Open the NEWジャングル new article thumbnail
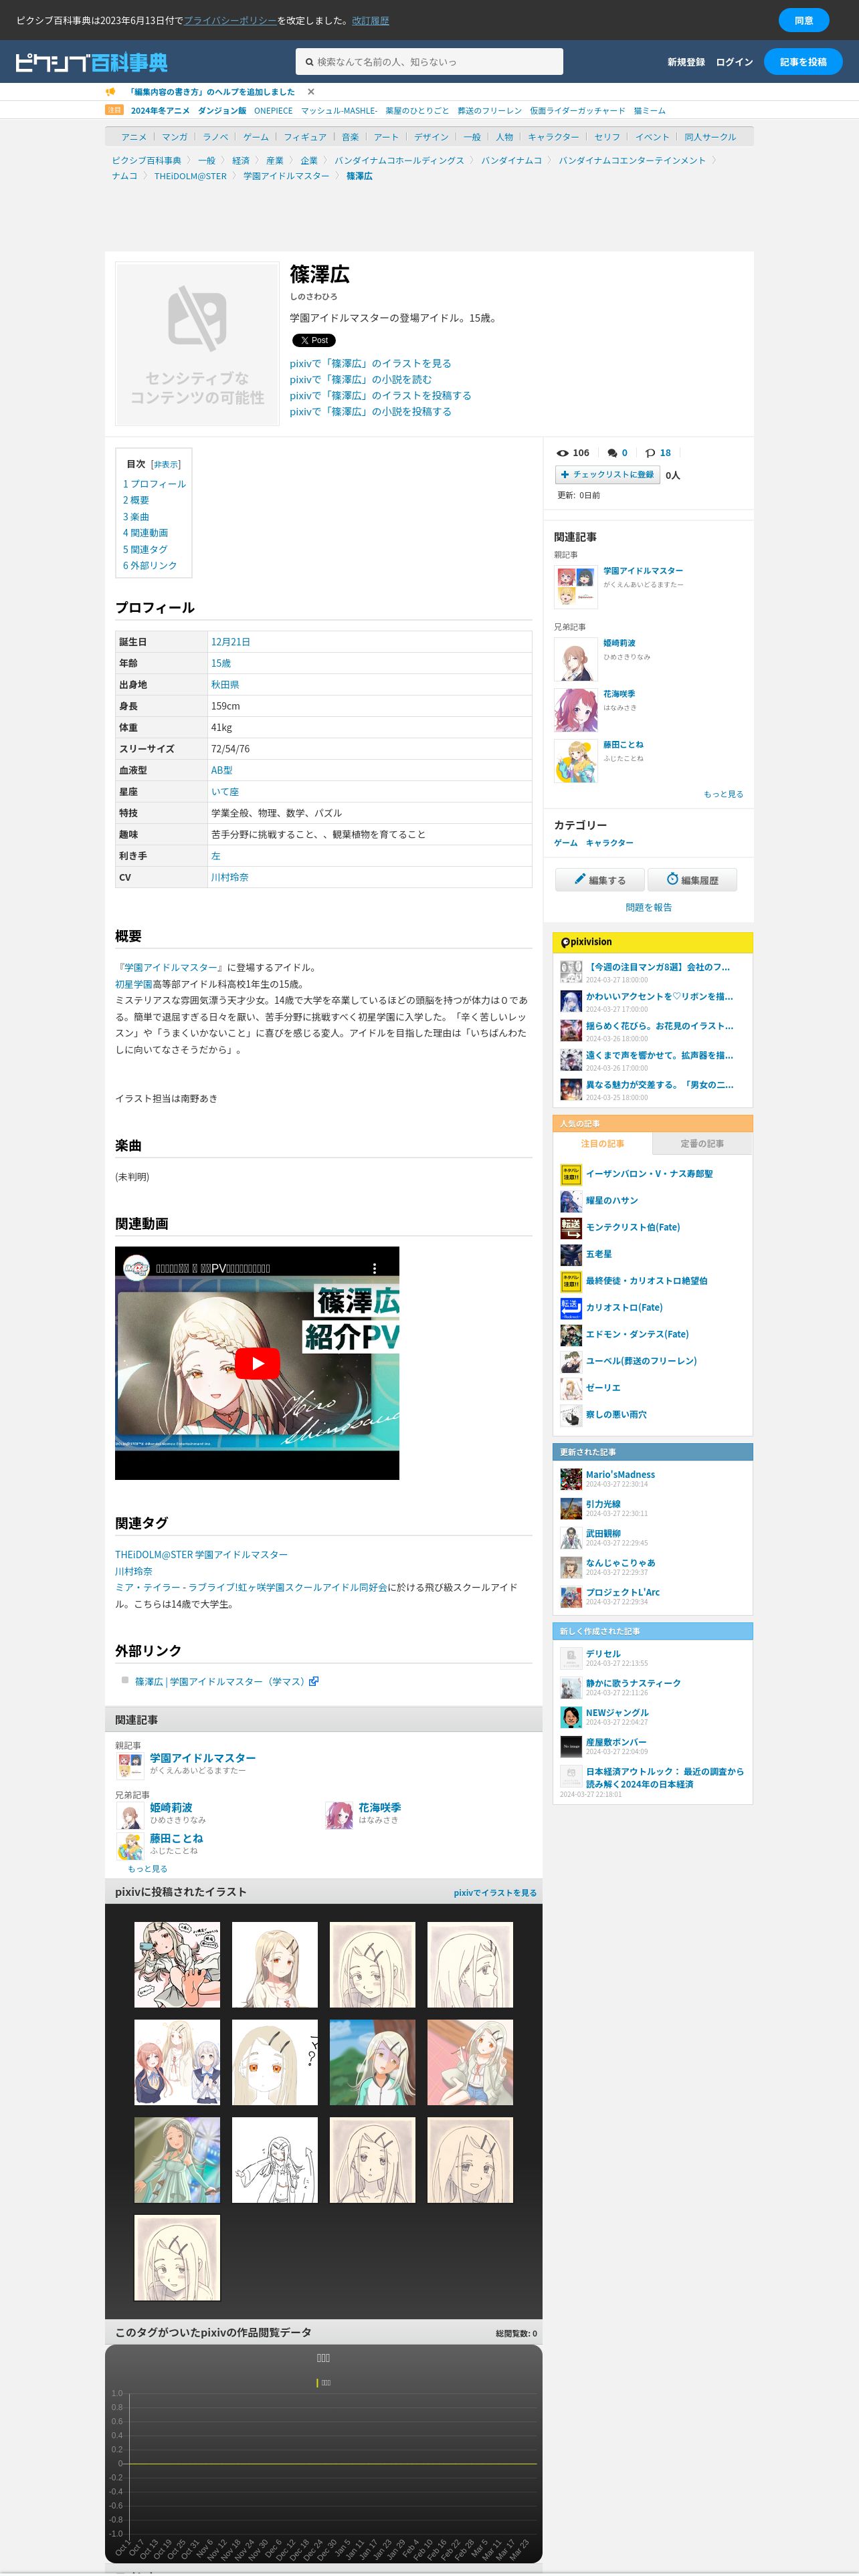 pyautogui.click(x=571, y=1717)
